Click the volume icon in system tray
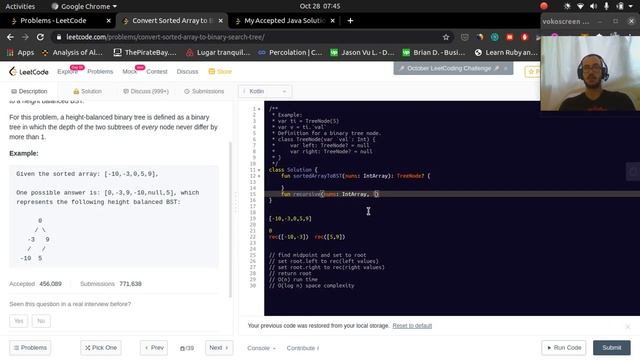640x360 pixels. tap(593, 6)
